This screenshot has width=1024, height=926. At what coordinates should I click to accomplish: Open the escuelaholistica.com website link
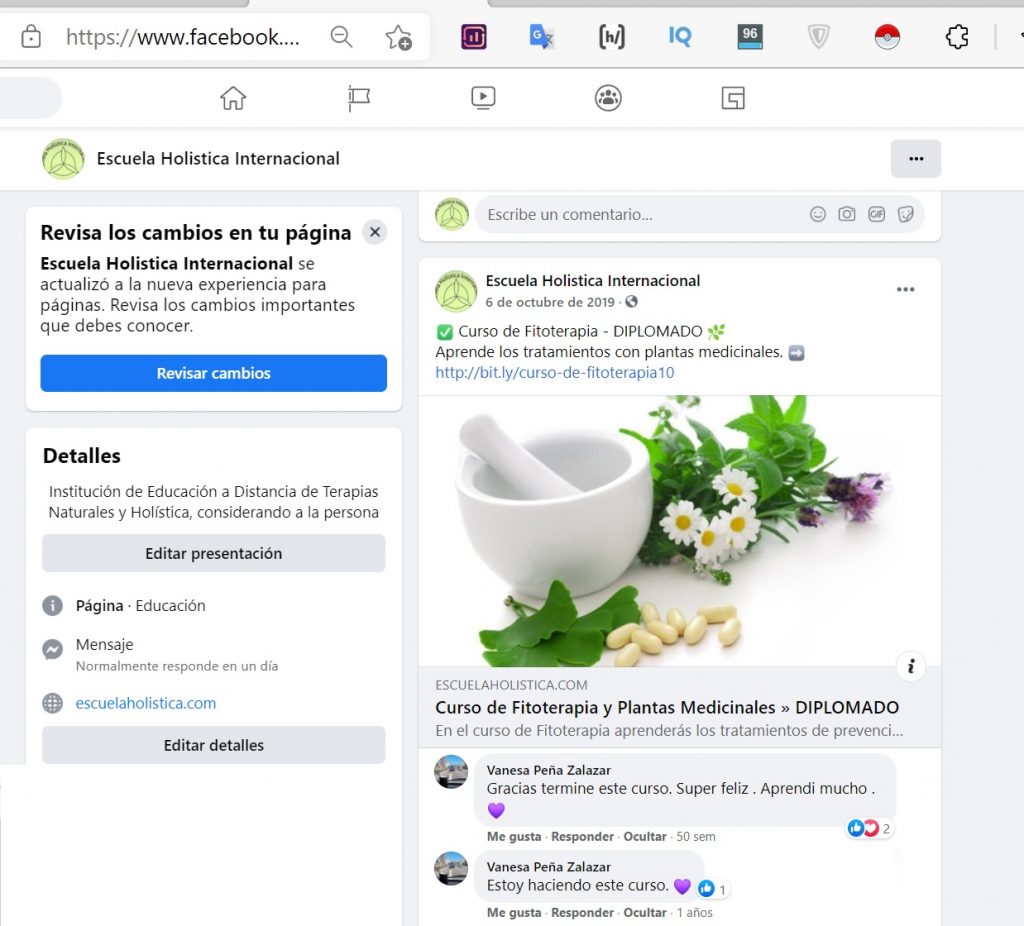(x=146, y=703)
